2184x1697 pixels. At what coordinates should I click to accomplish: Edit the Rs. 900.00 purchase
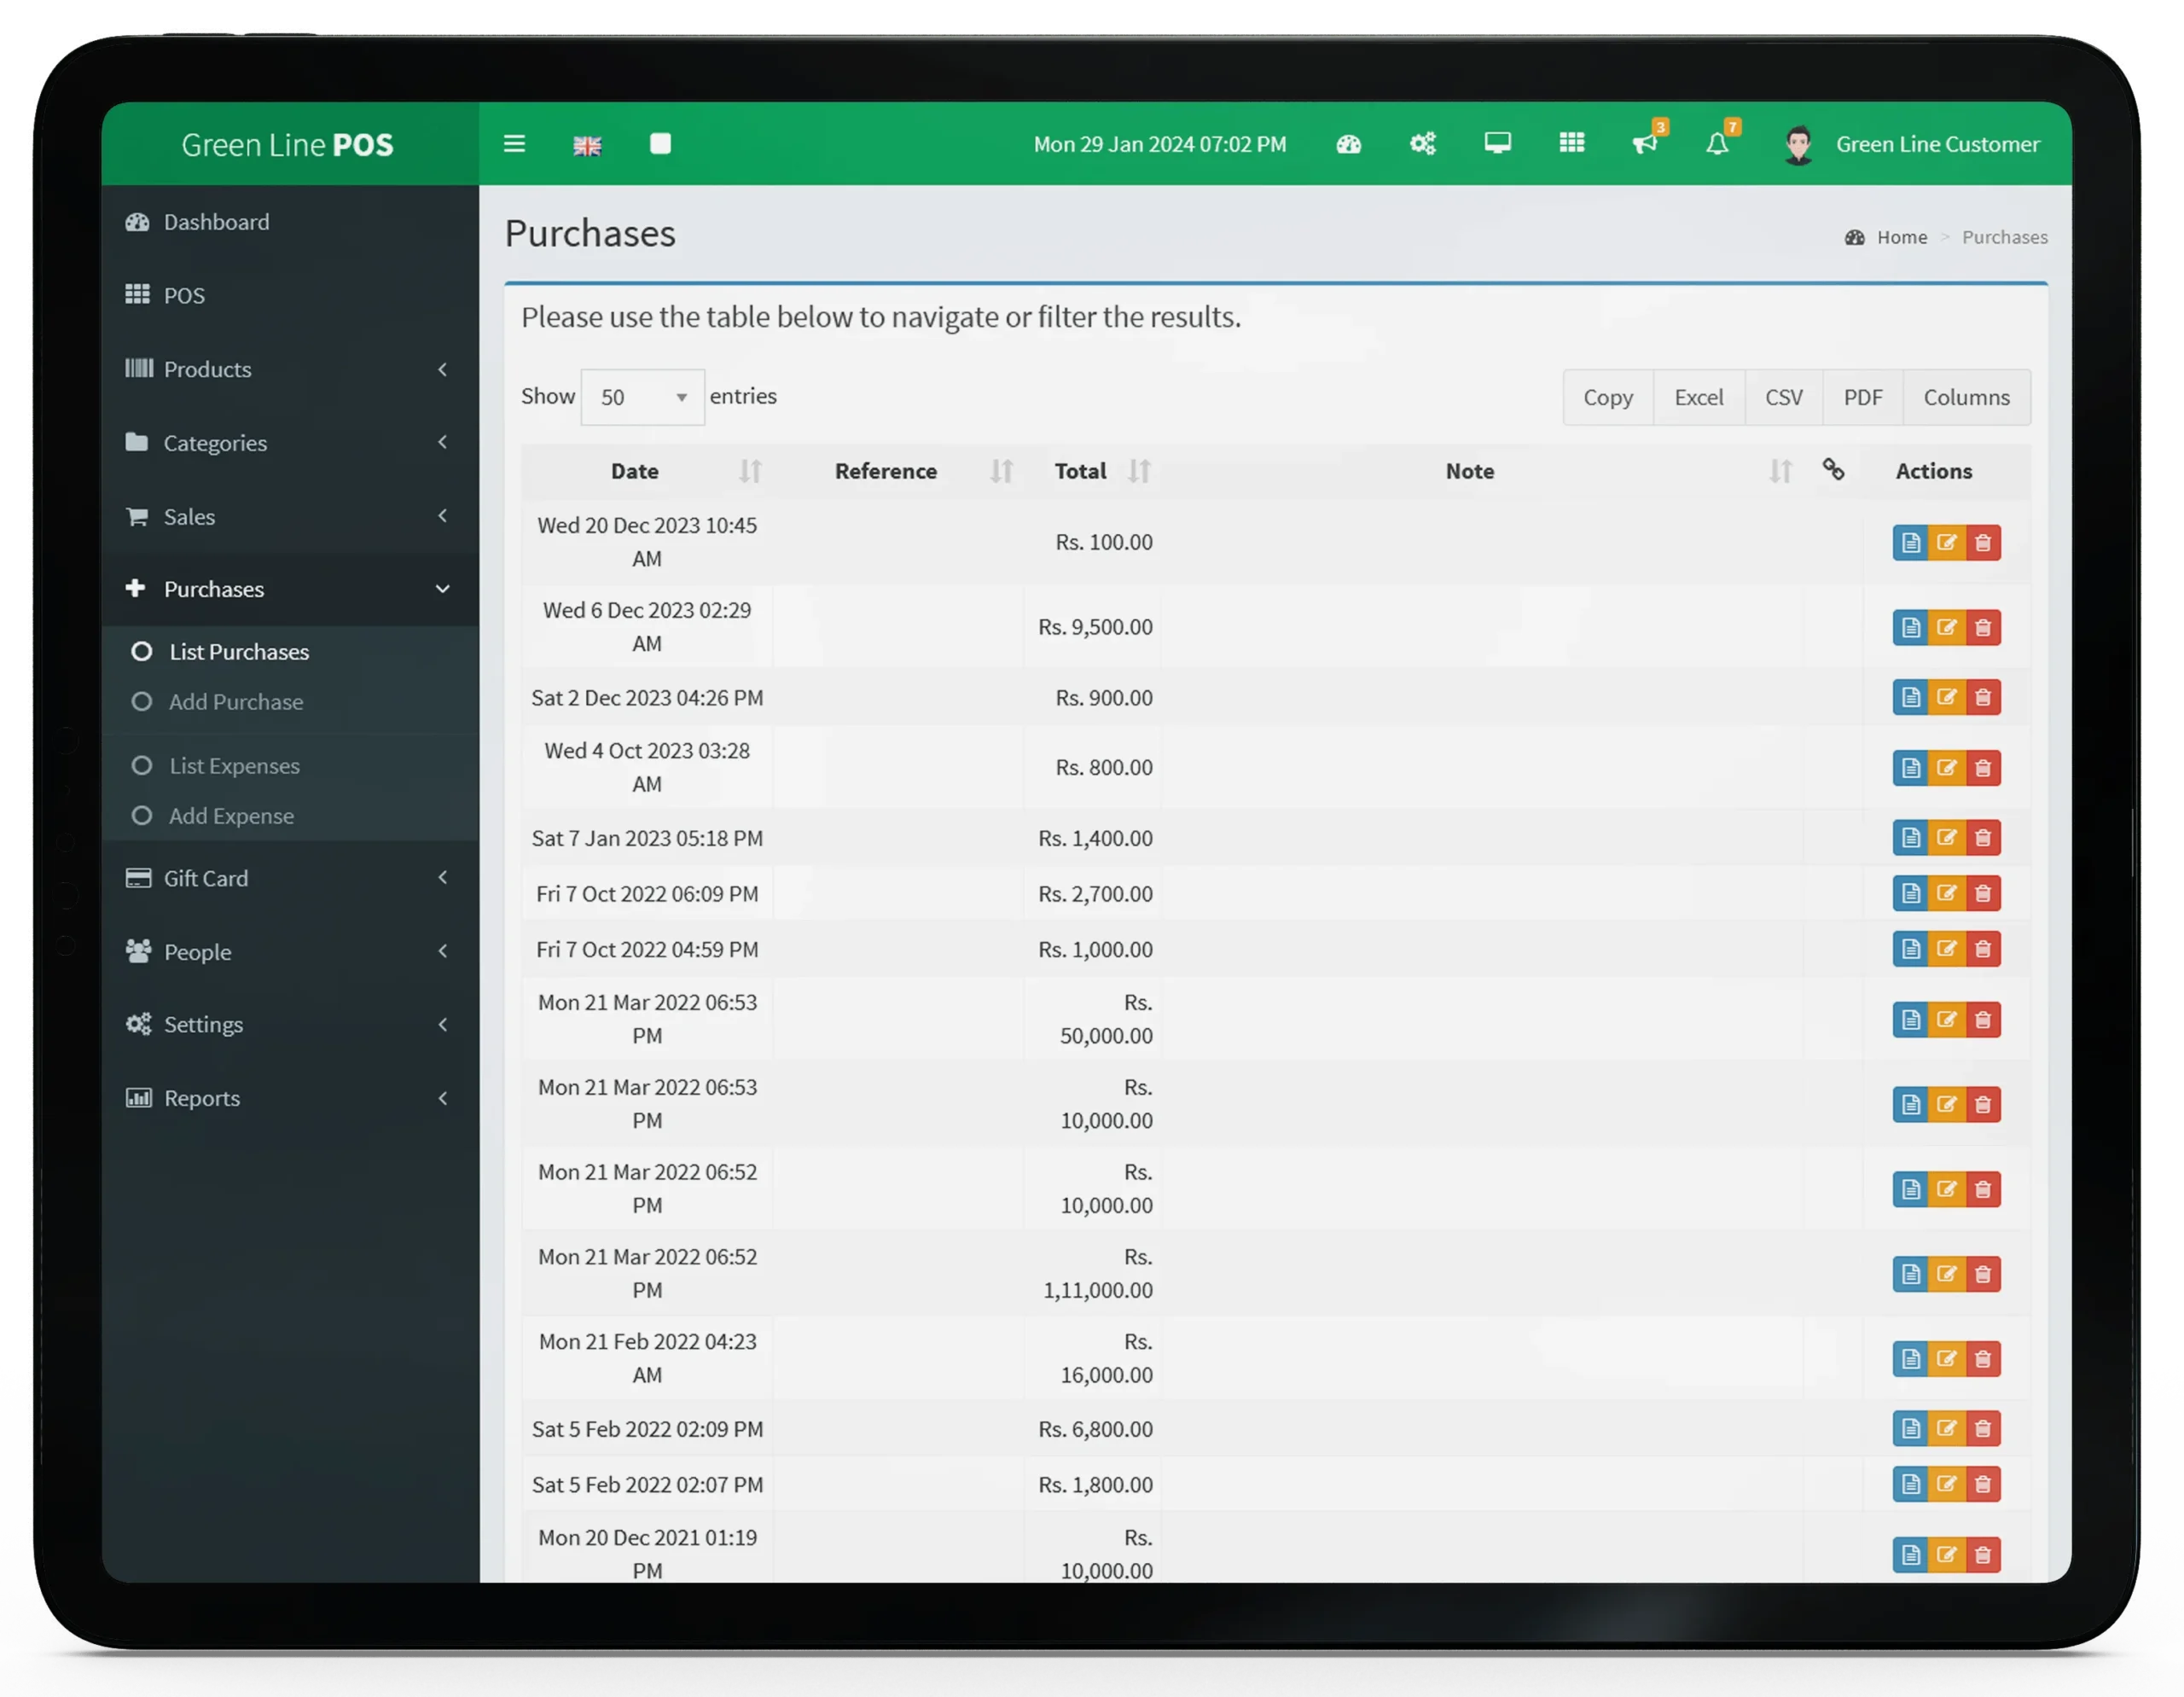(1946, 697)
